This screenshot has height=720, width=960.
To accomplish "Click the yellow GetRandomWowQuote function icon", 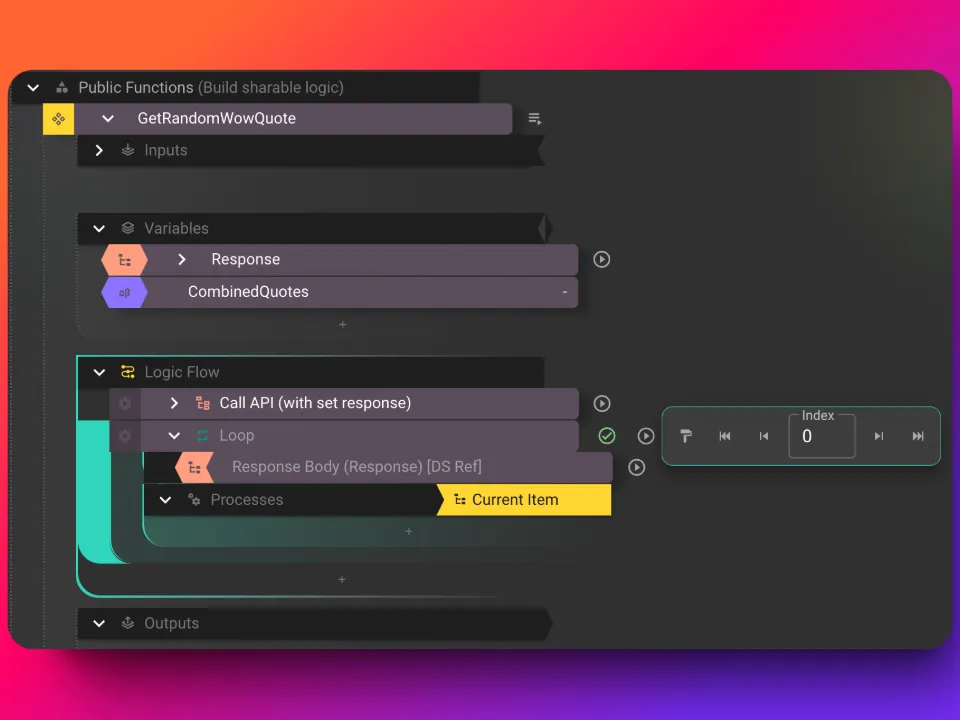I will click(x=58, y=119).
